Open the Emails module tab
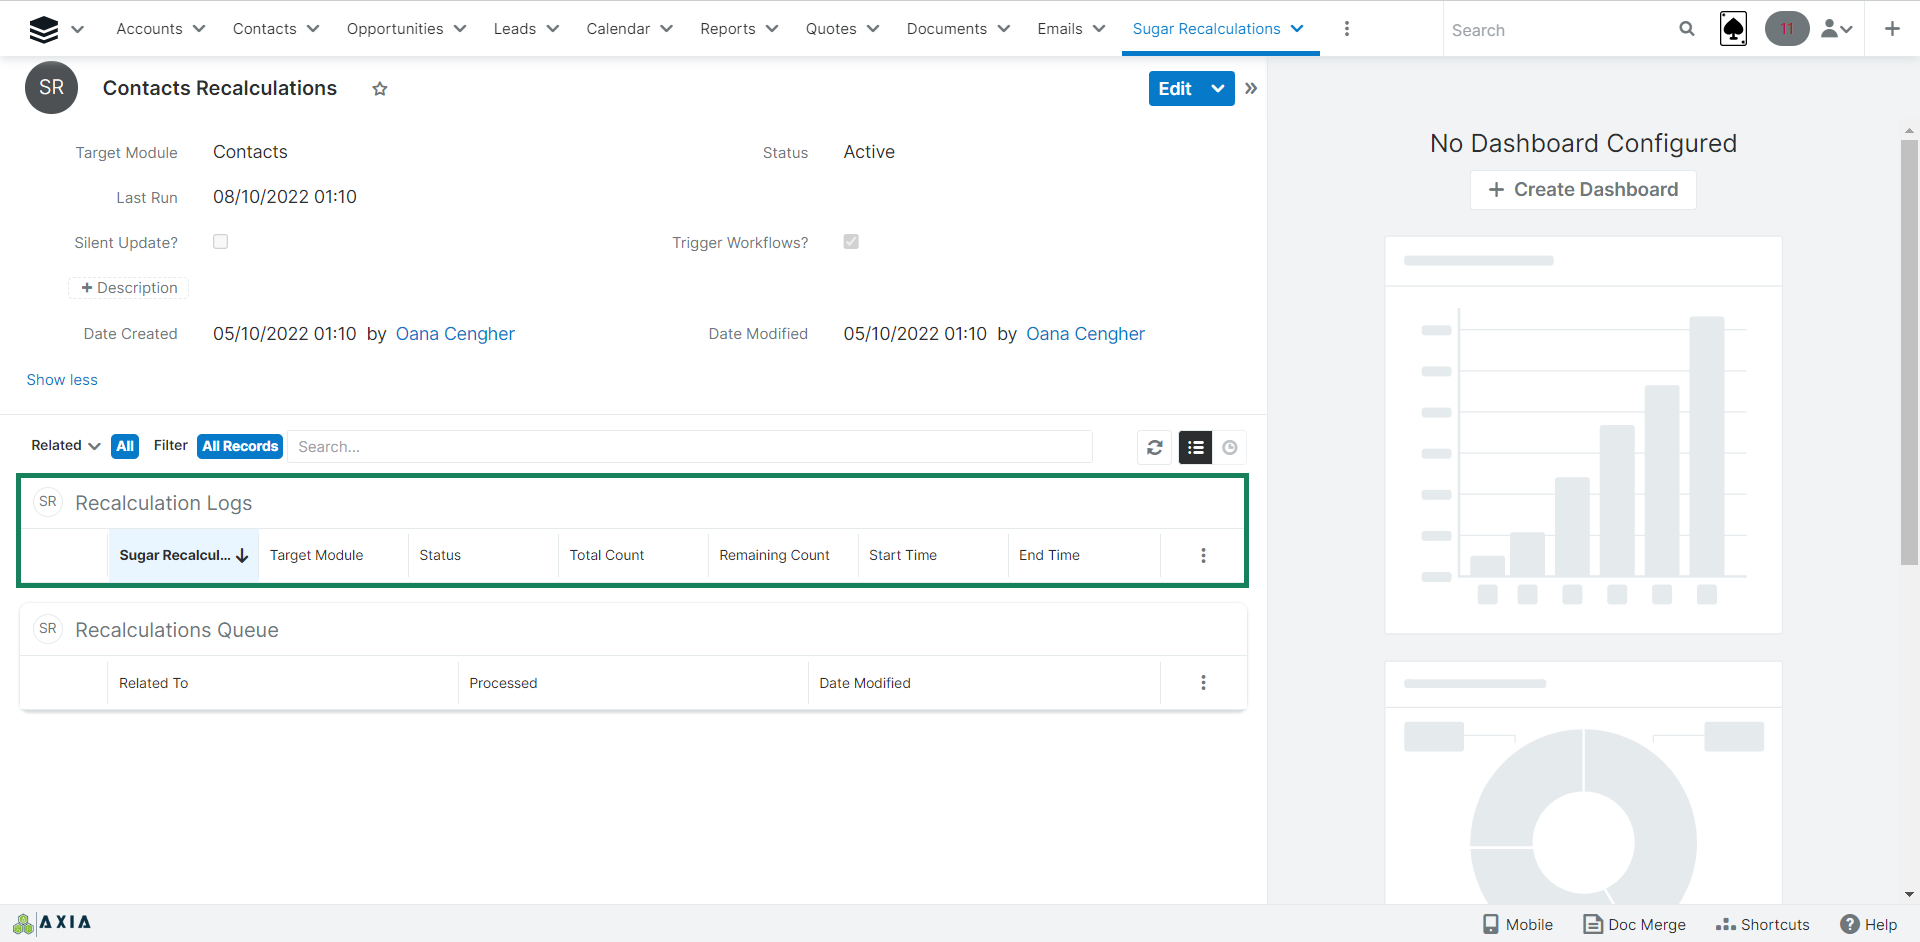 click(1060, 29)
